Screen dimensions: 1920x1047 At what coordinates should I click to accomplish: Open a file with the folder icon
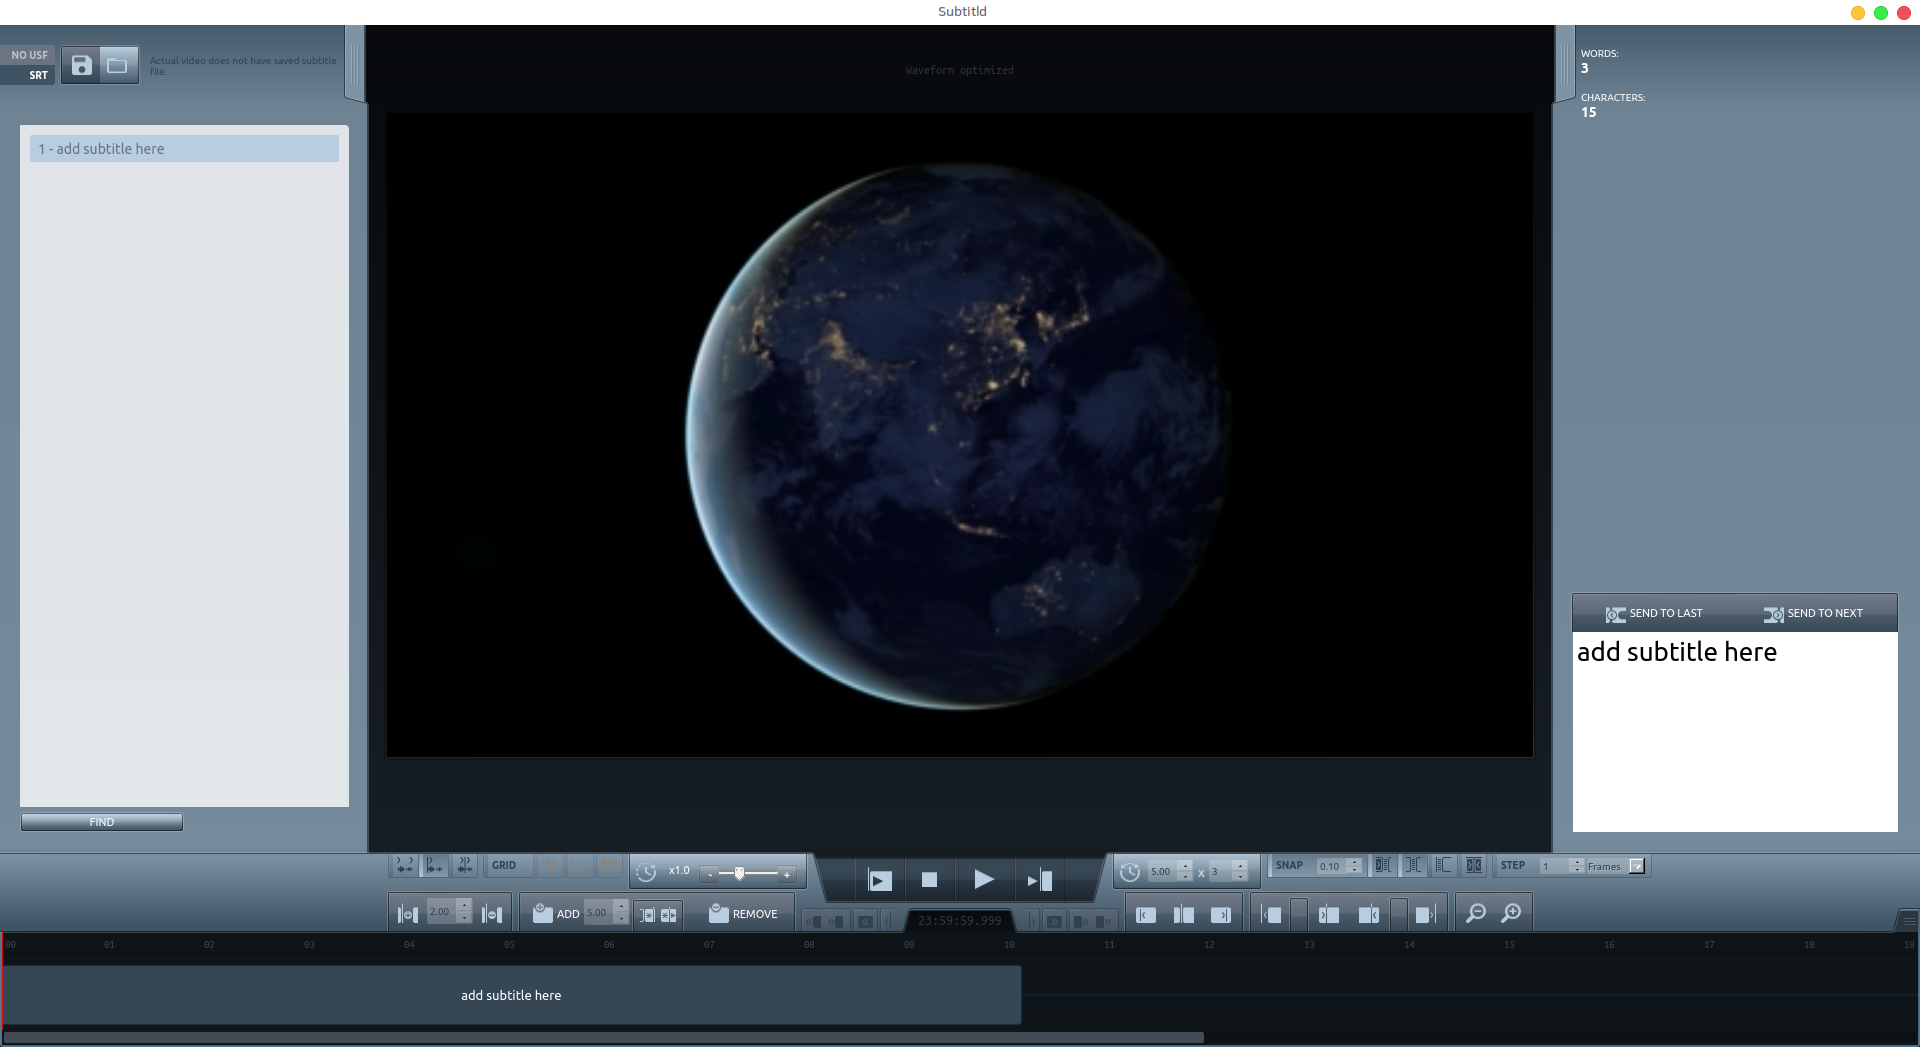(118, 66)
